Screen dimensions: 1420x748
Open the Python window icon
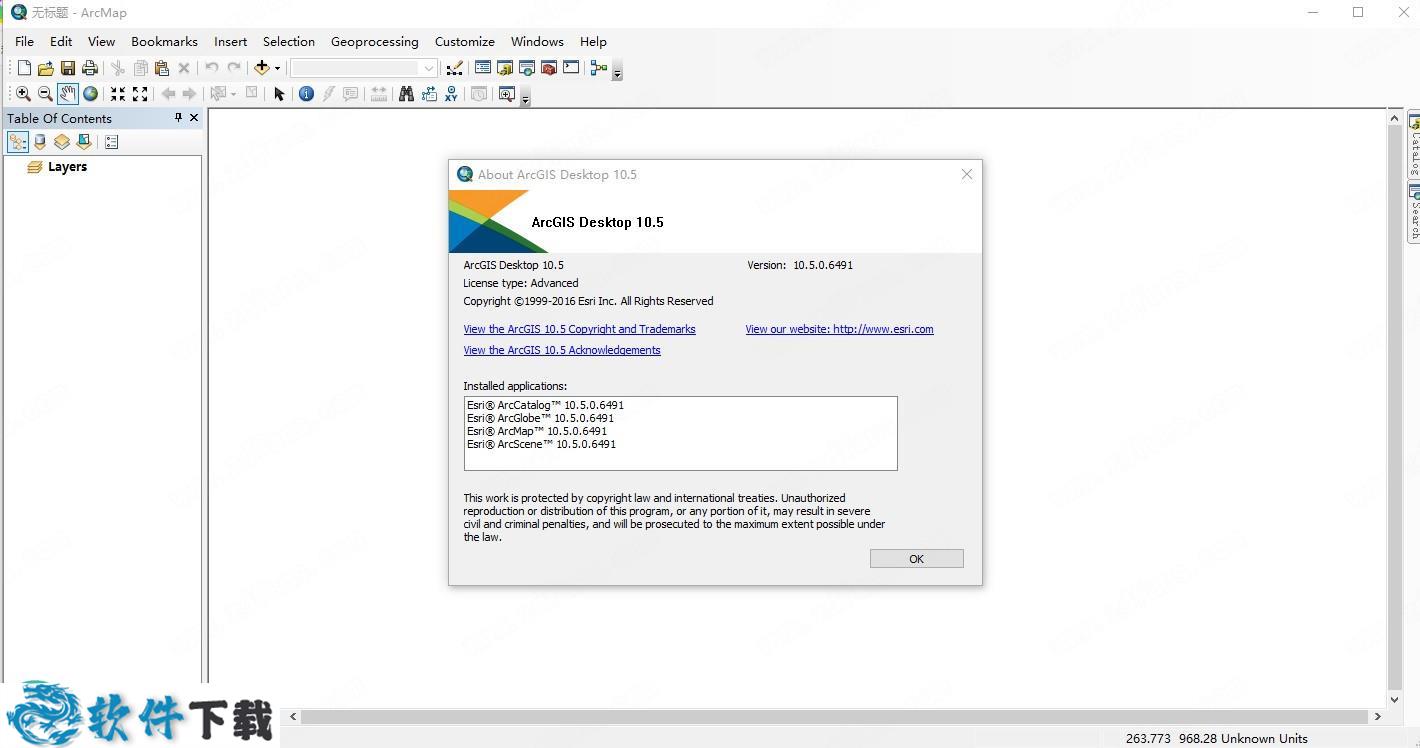571,67
